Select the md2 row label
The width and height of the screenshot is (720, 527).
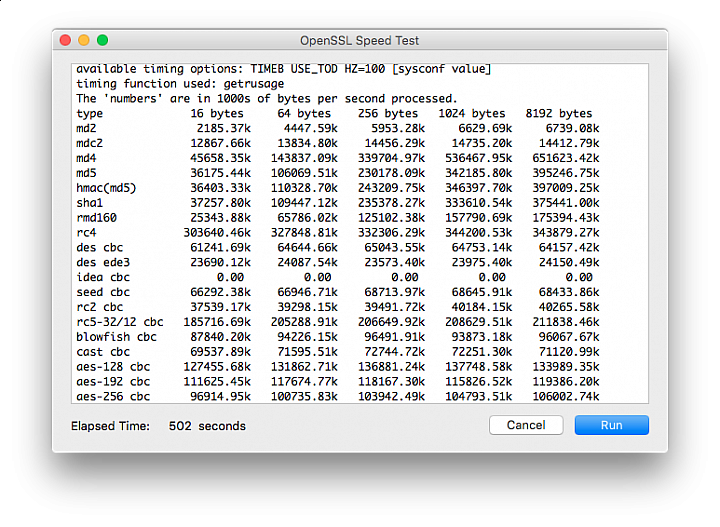coord(86,129)
